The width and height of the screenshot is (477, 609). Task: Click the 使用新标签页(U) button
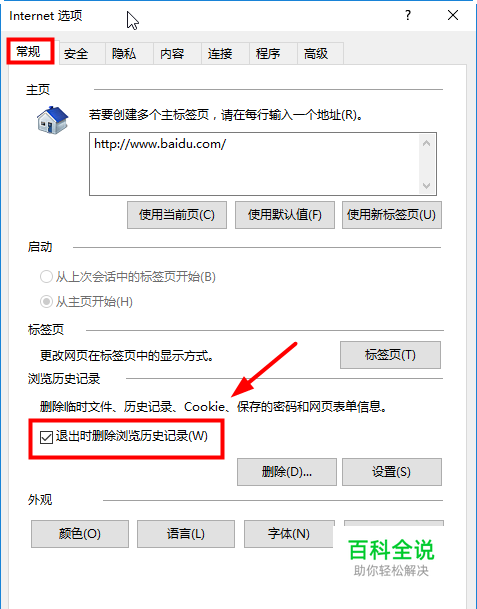coord(392,215)
